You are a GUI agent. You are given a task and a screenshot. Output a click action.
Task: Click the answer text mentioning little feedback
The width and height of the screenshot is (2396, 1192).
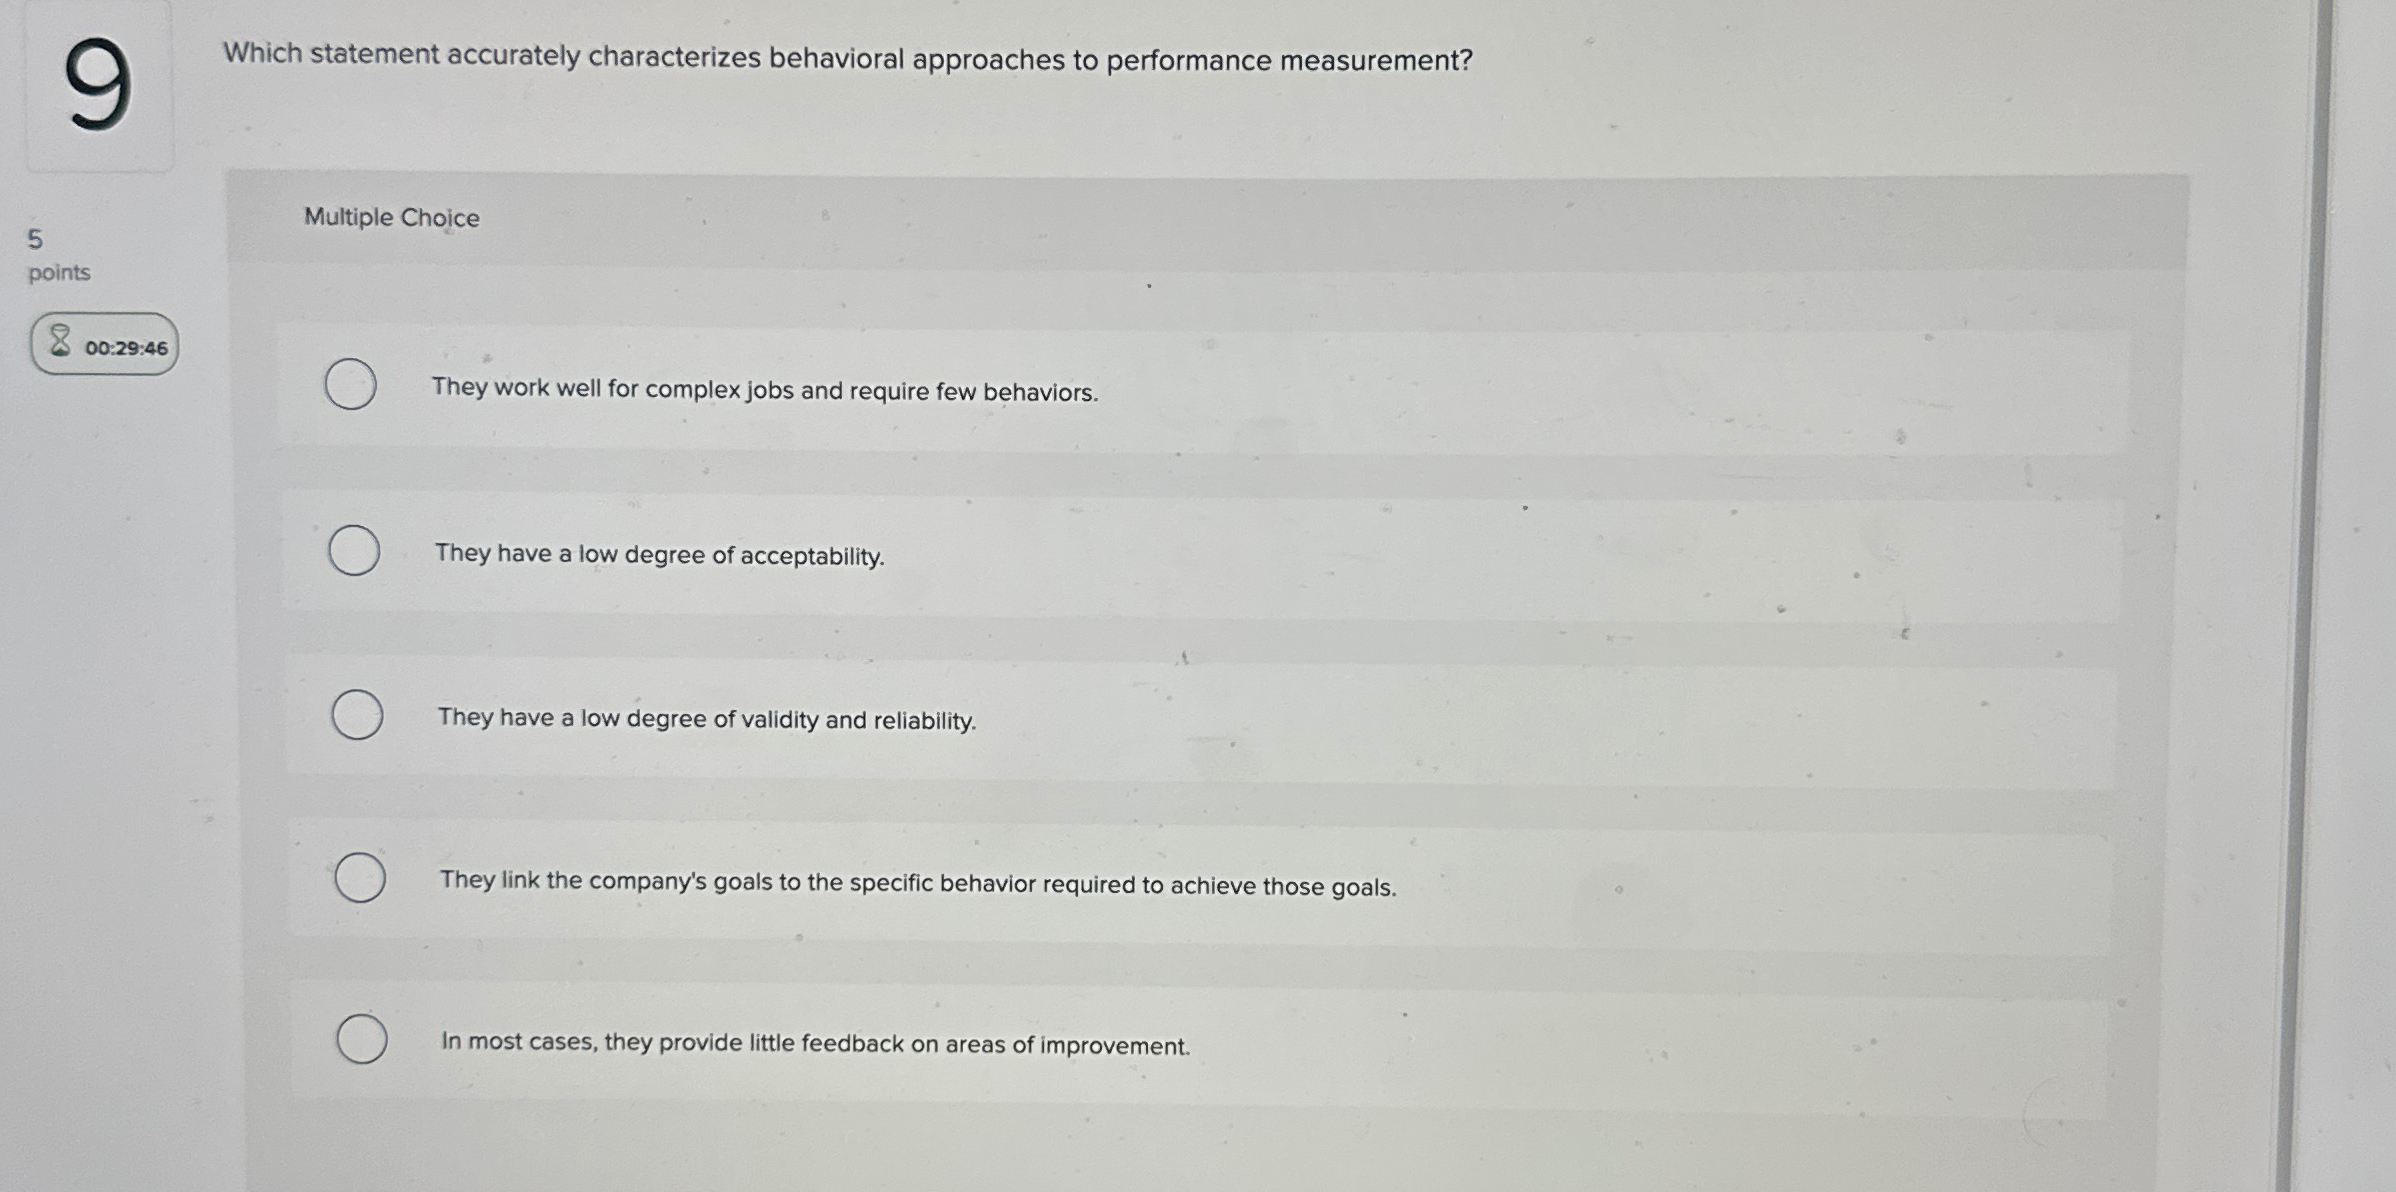click(x=814, y=1043)
